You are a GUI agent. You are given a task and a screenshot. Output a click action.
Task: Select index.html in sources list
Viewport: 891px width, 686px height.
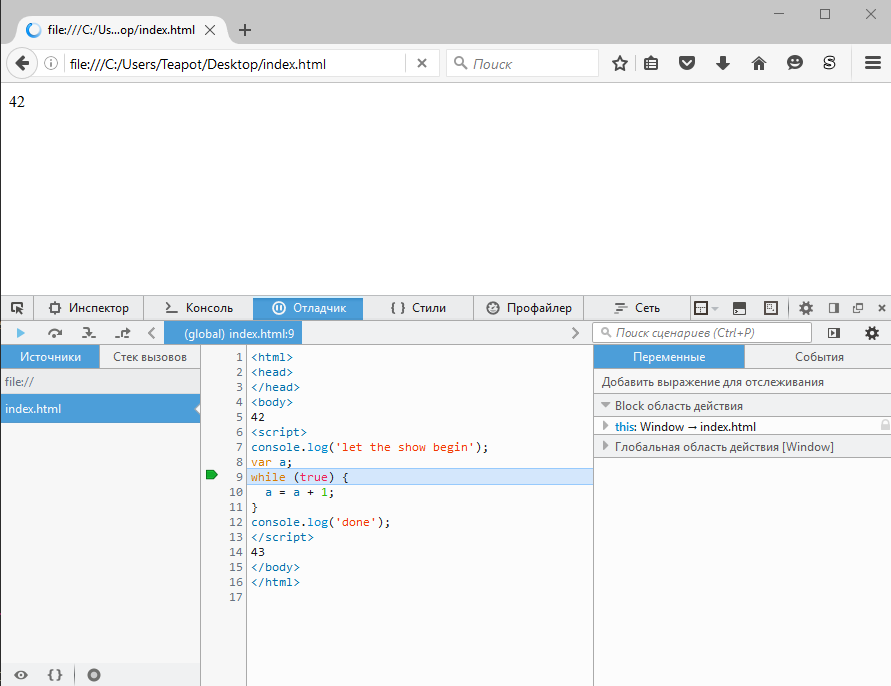click(101, 409)
